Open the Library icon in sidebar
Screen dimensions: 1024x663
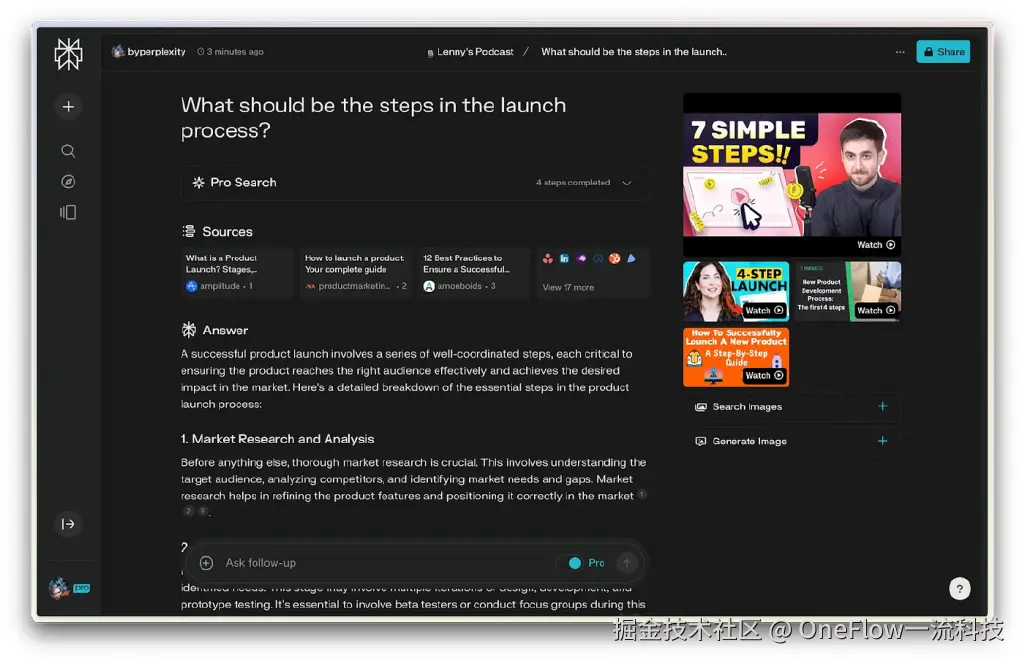[68, 212]
